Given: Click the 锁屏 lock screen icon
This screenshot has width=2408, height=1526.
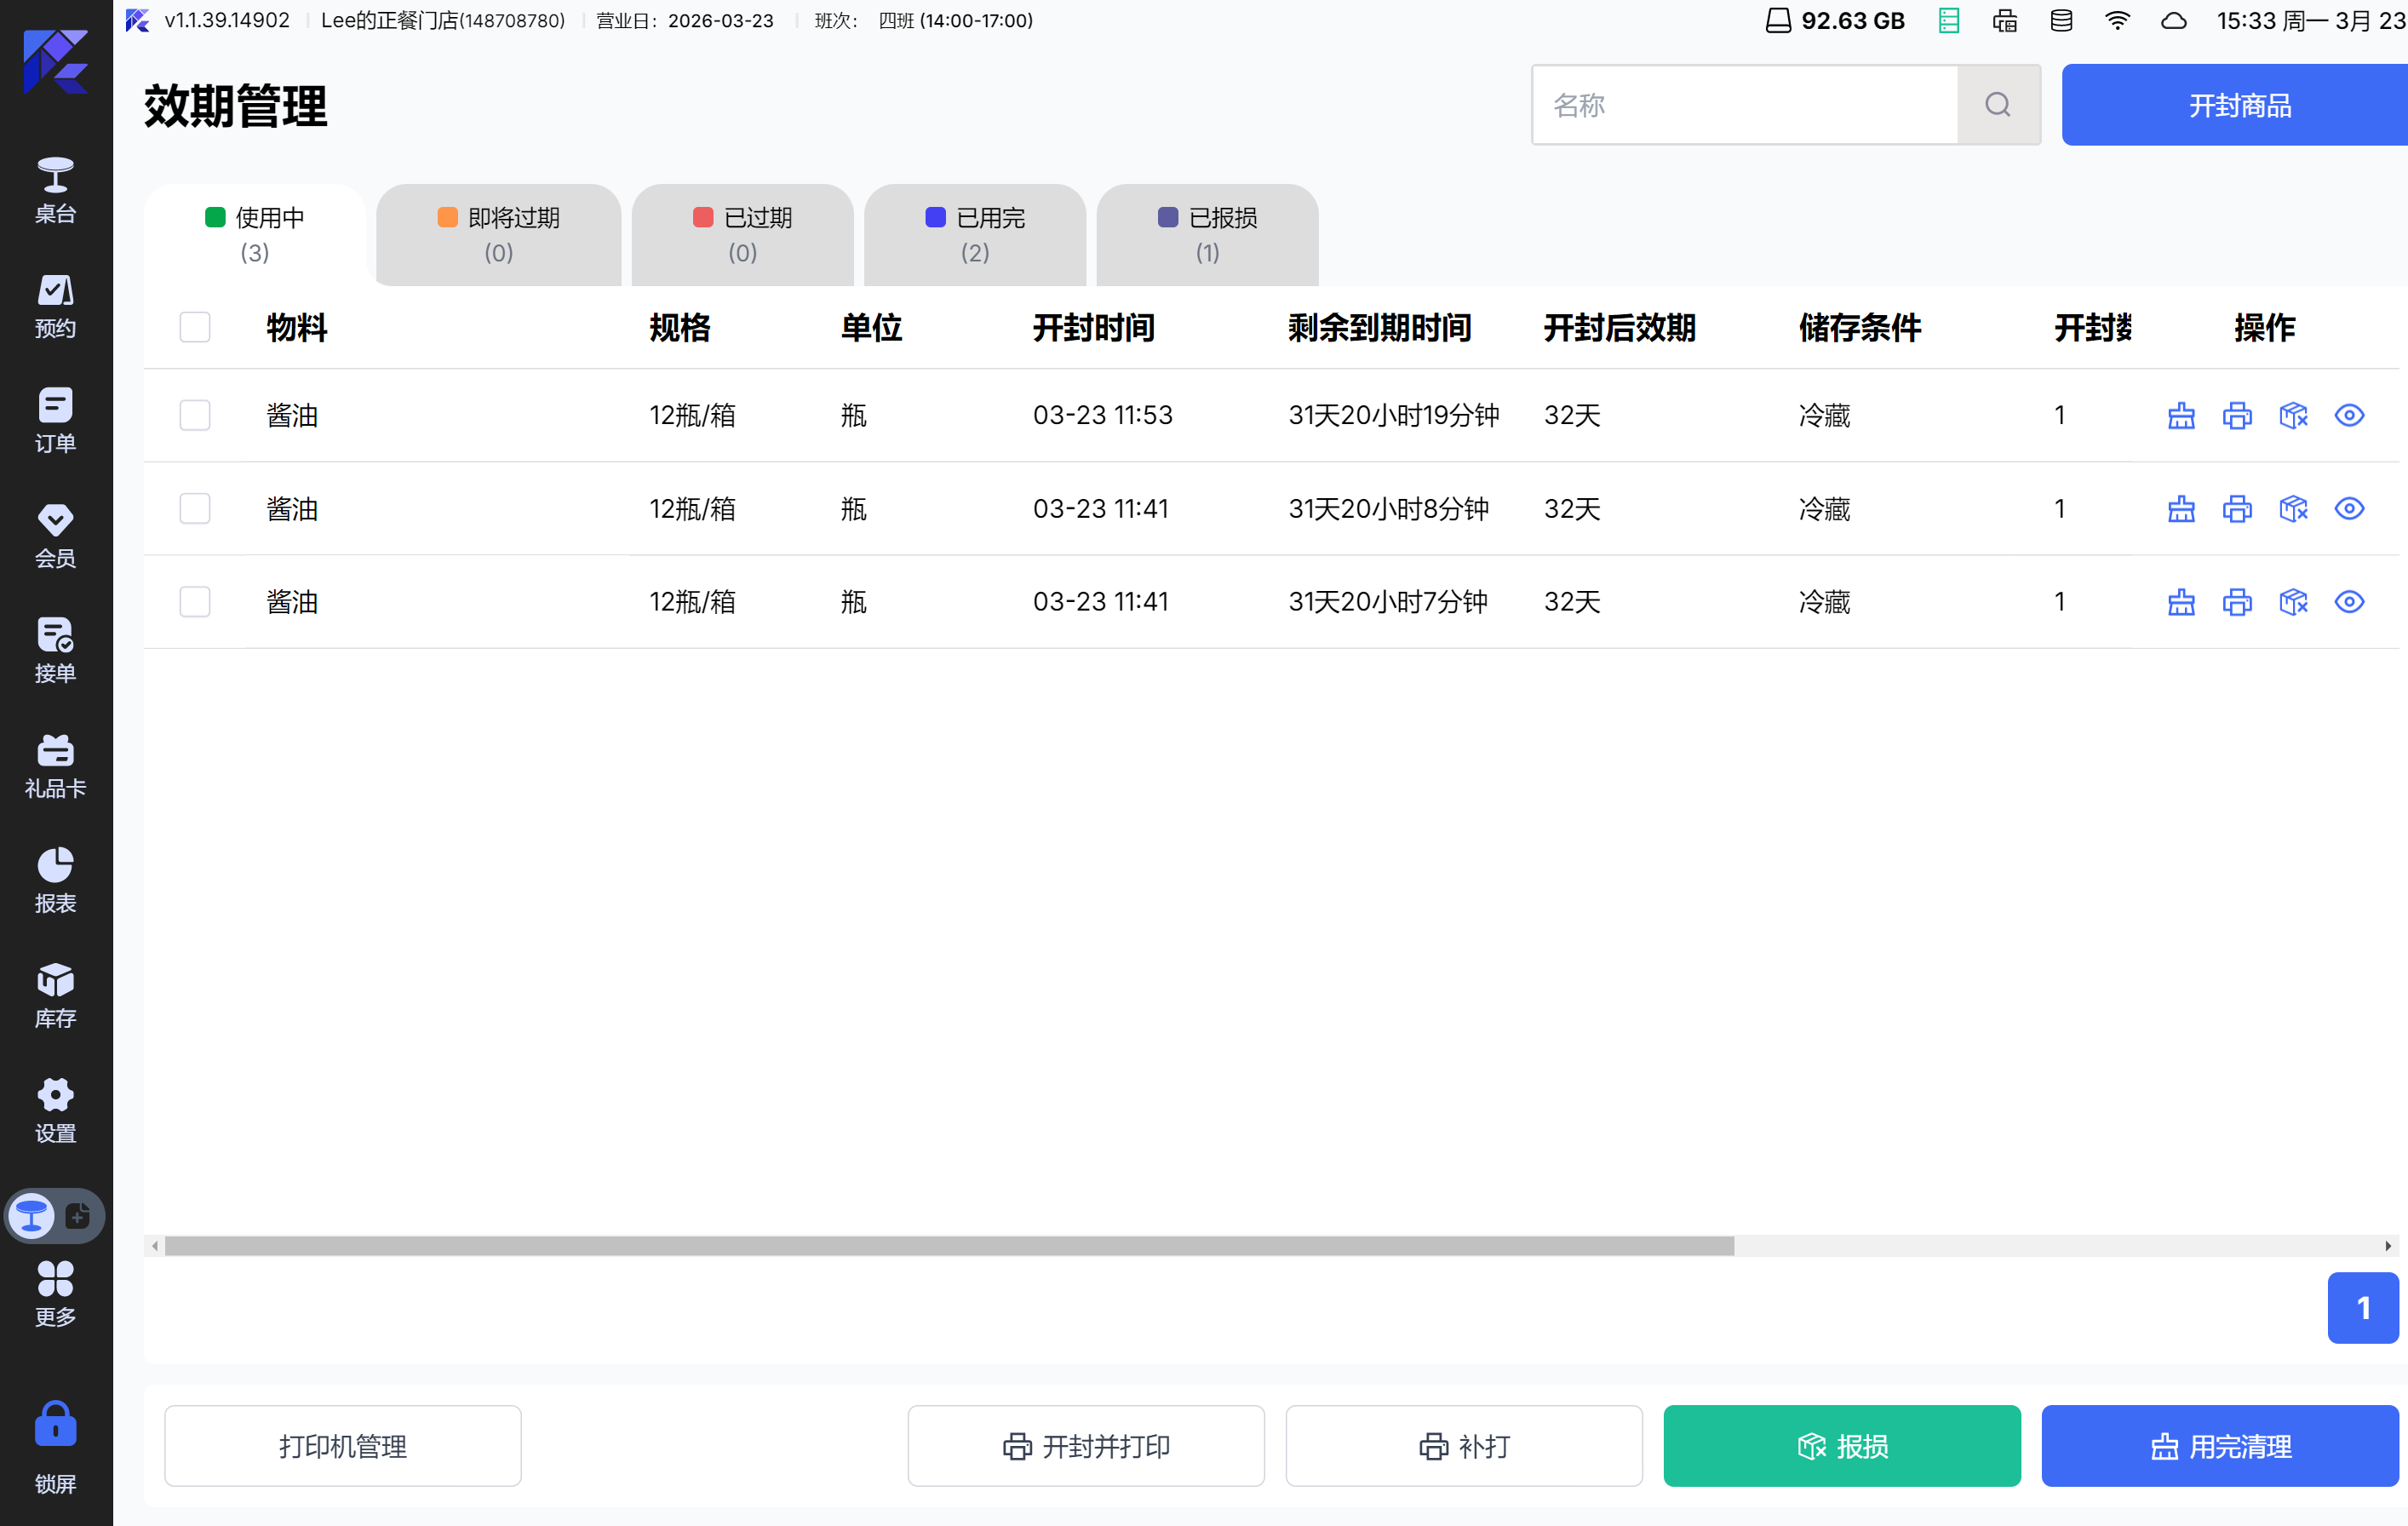Looking at the screenshot, I should (55, 1445).
